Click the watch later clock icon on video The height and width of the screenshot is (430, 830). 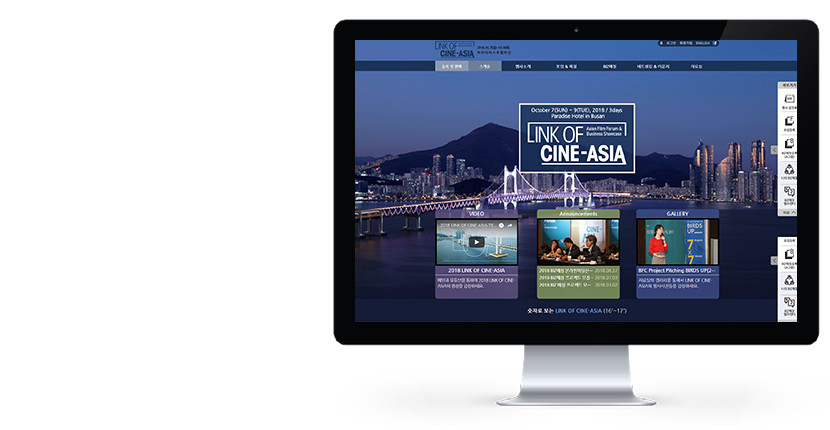tap(503, 226)
